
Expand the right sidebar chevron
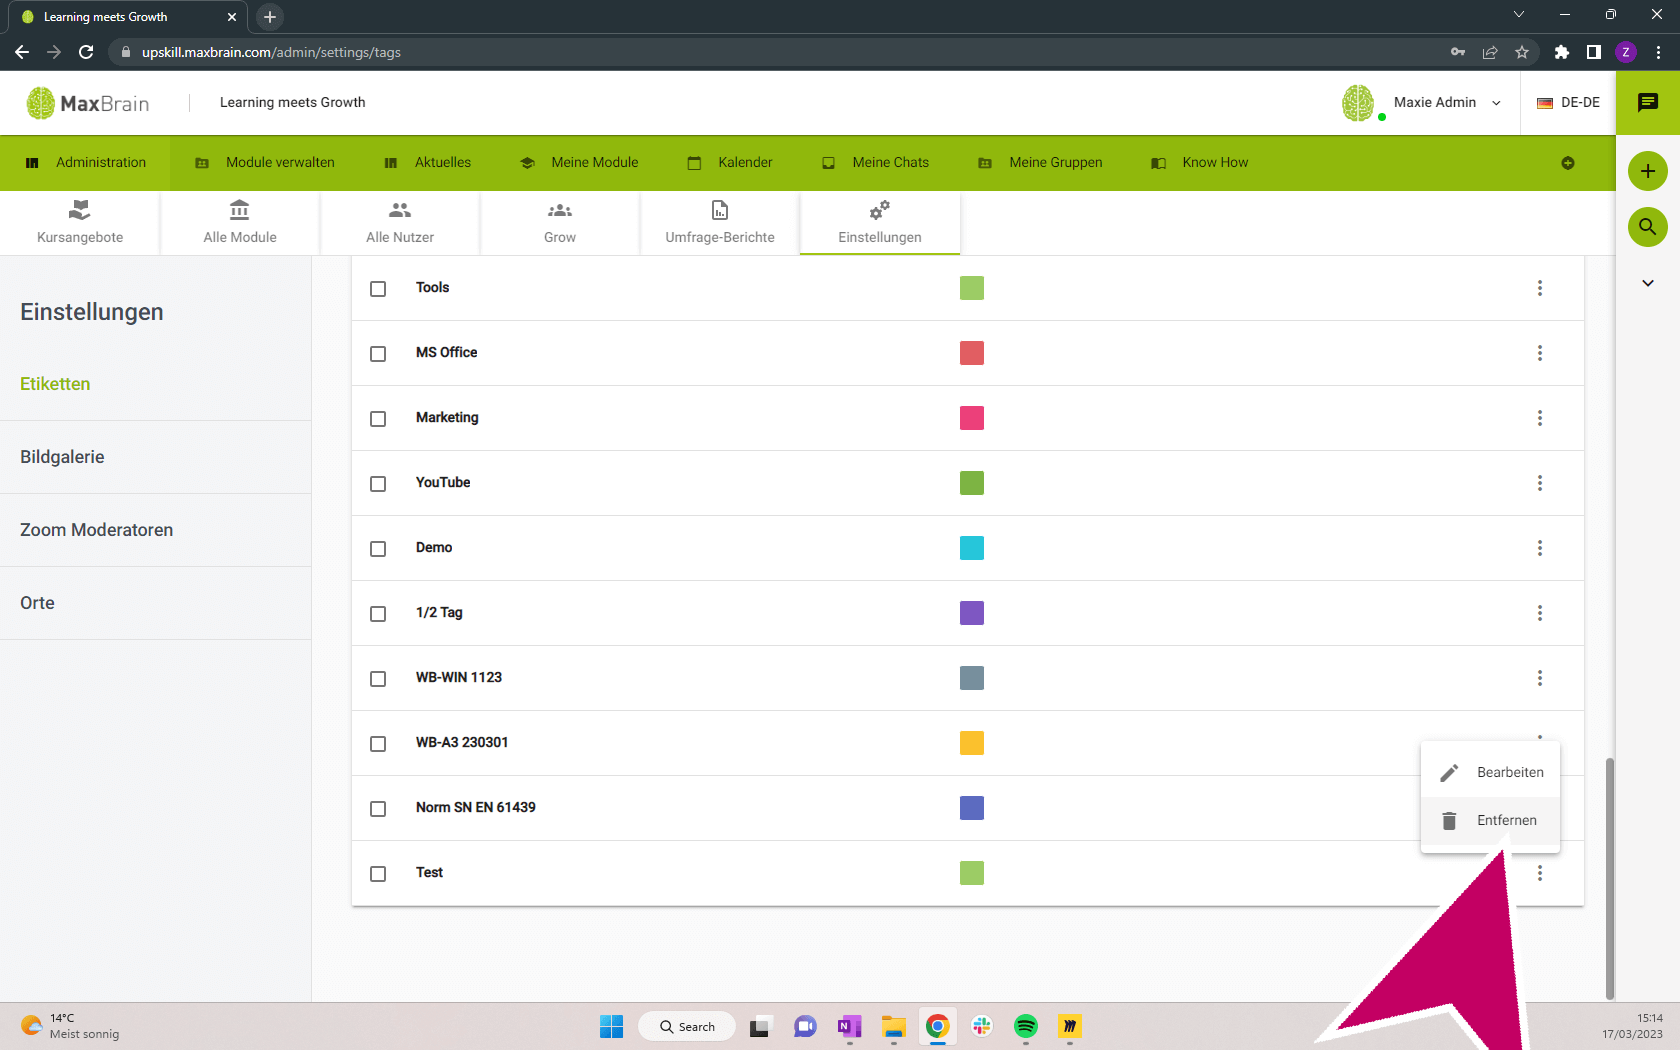click(1648, 283)
